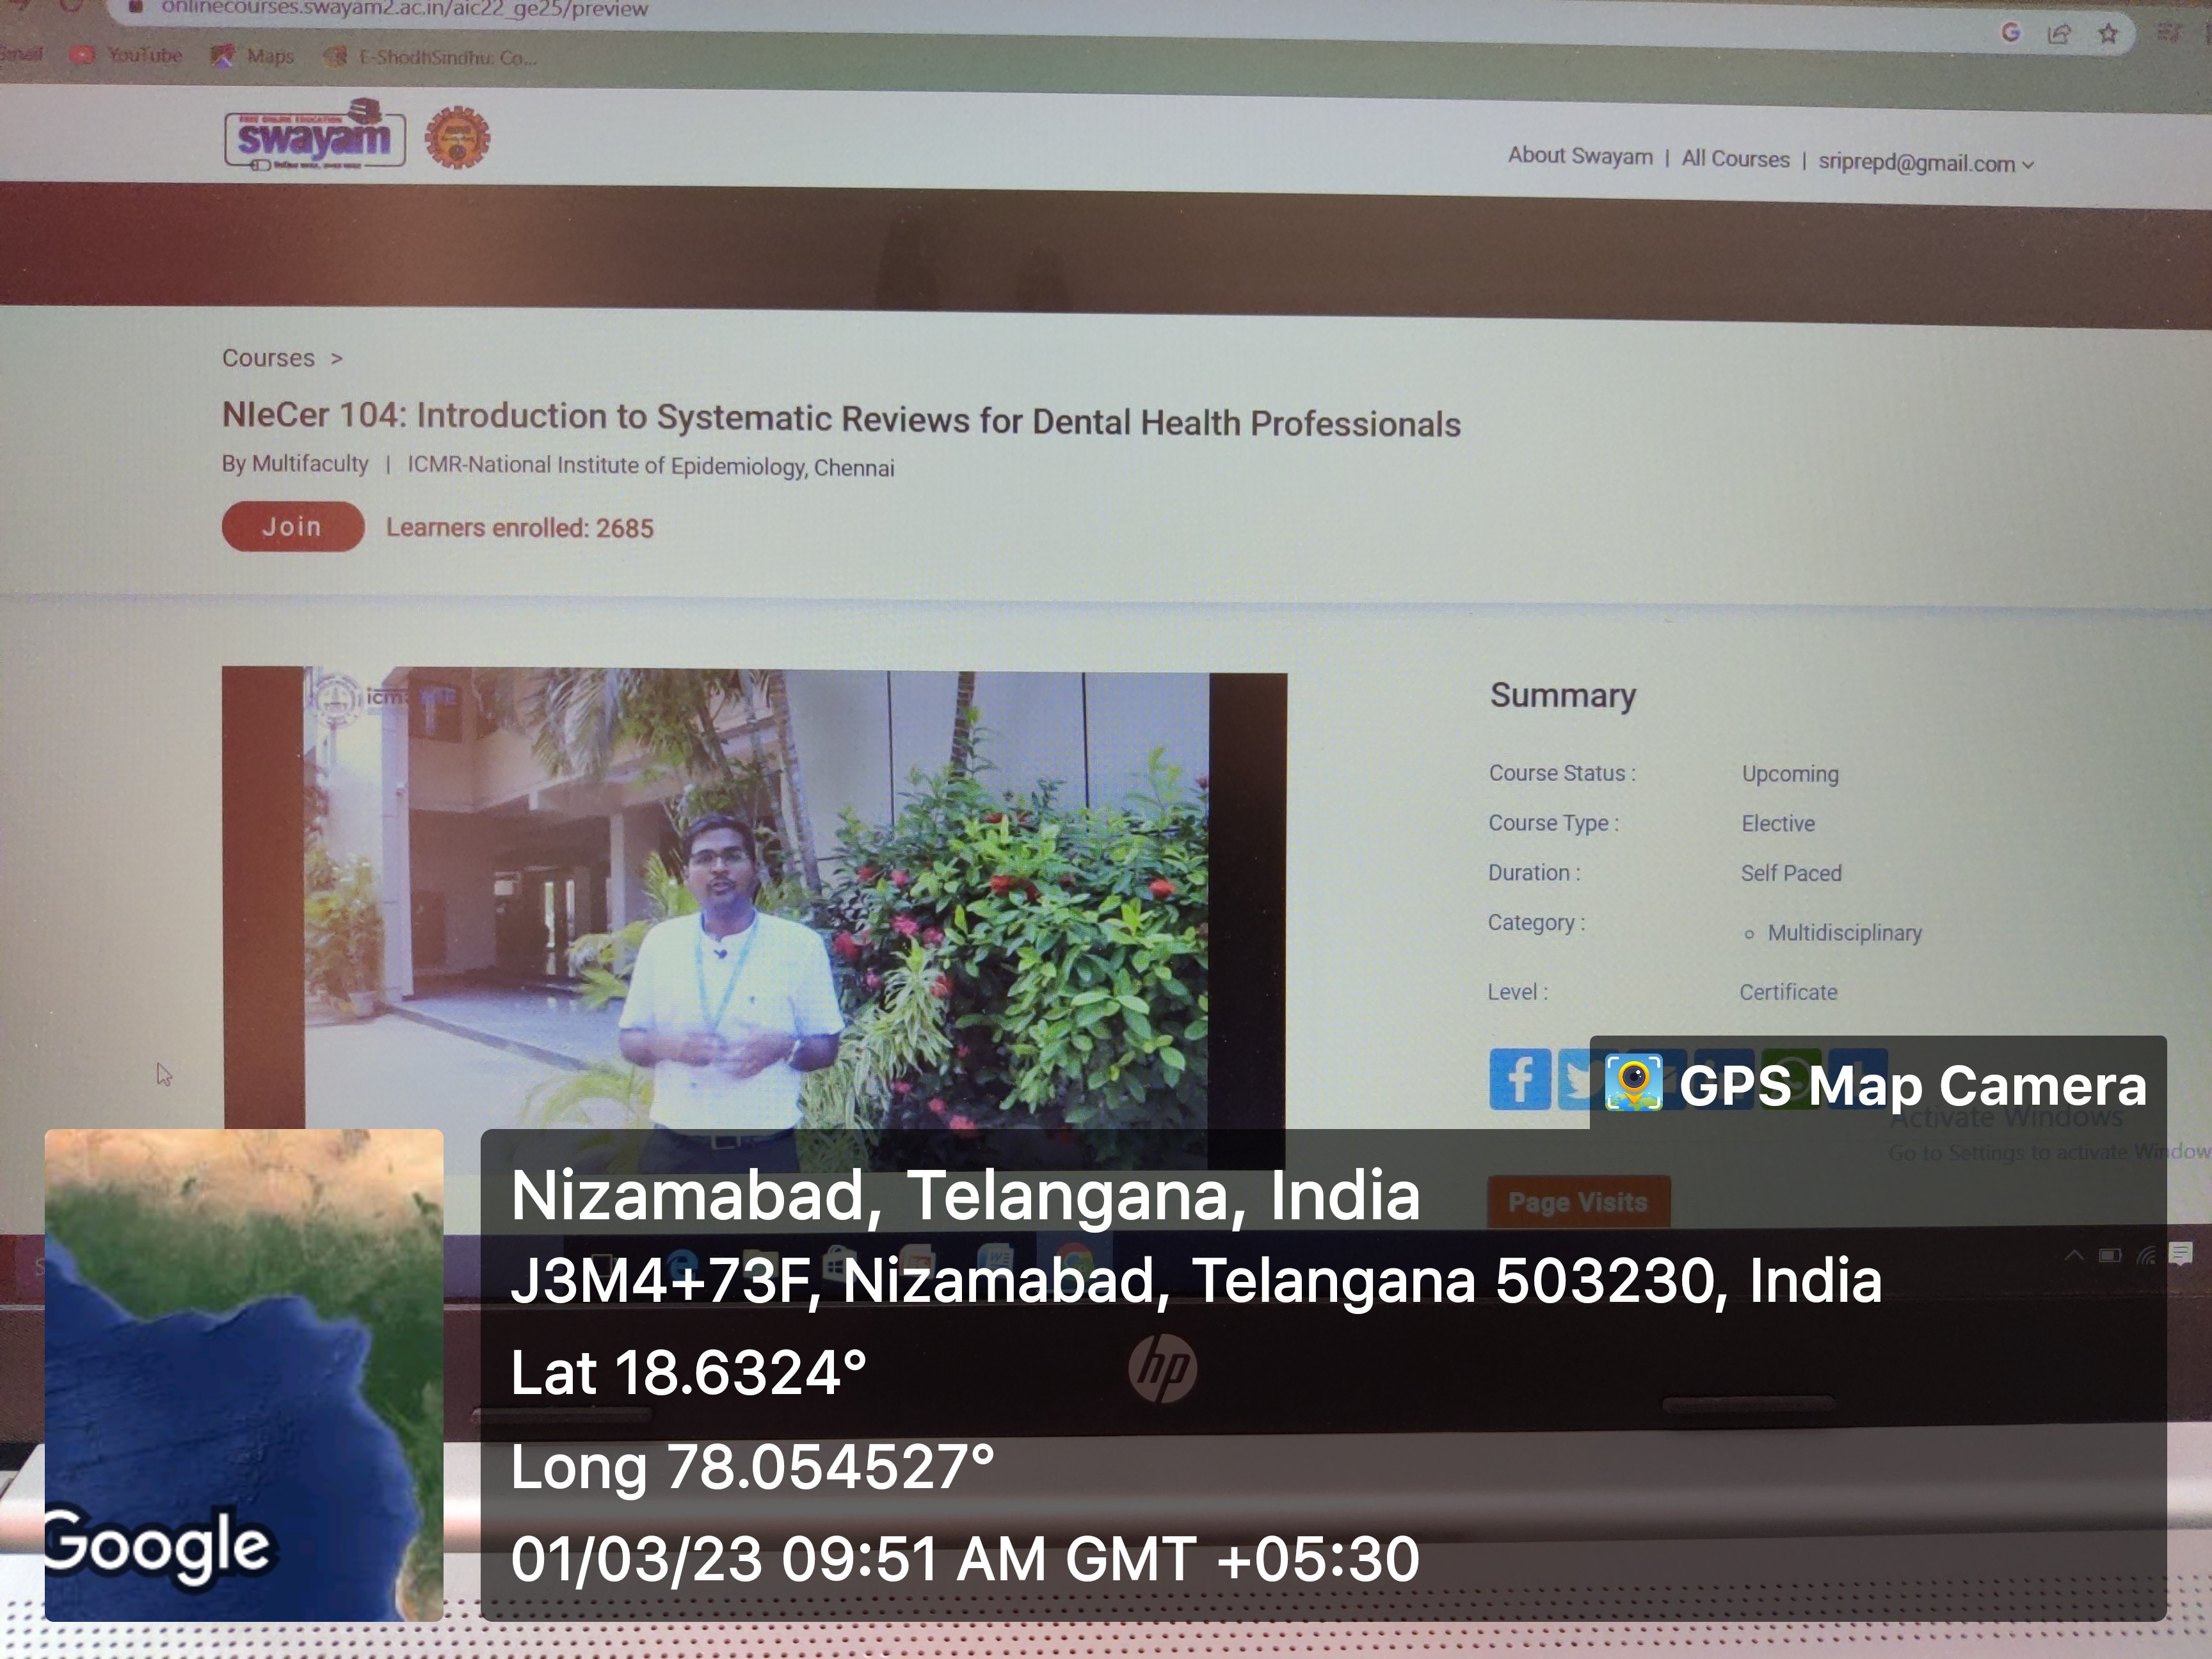
Task: Click the 'Upcoming' course status value
Action: [1790, 774]
